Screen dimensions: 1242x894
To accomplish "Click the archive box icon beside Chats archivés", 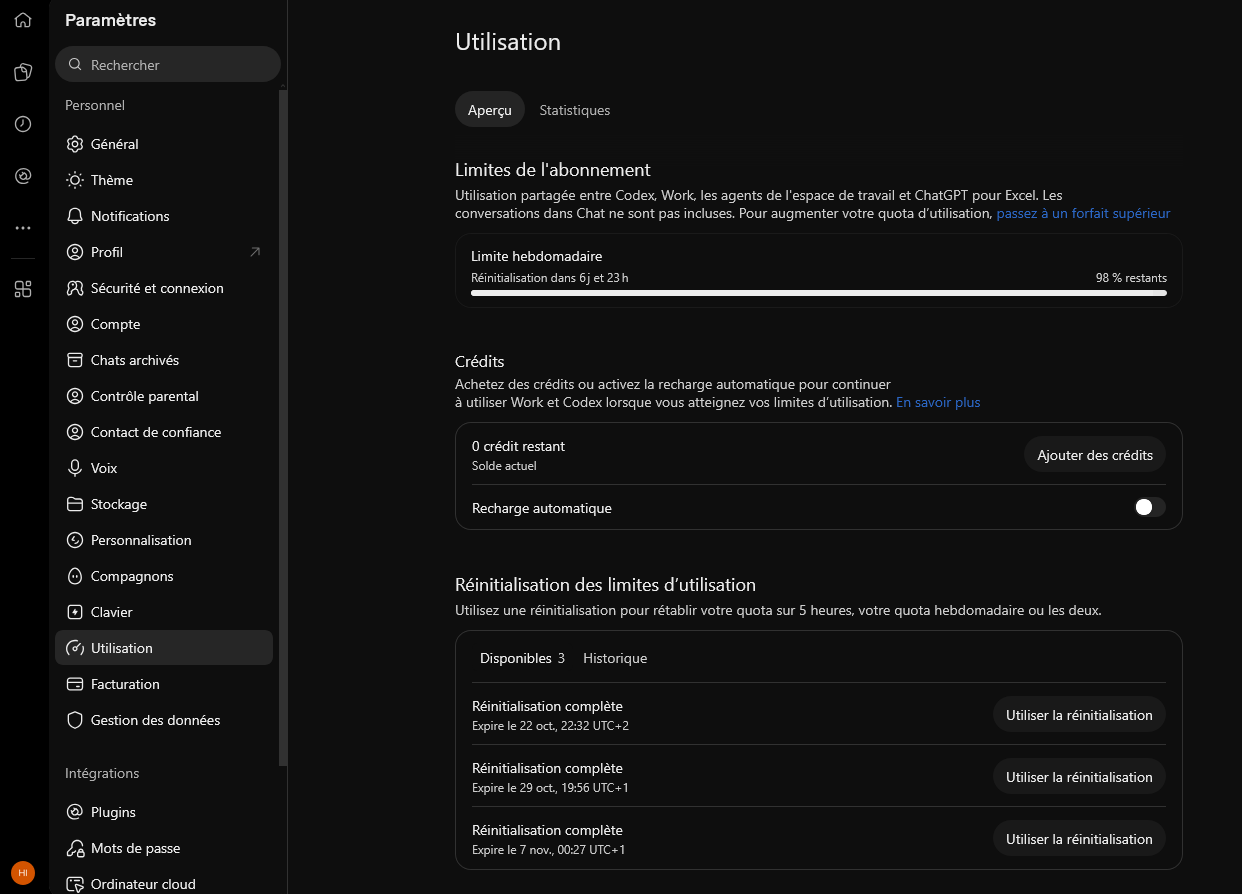I will (x=75, y=360).
